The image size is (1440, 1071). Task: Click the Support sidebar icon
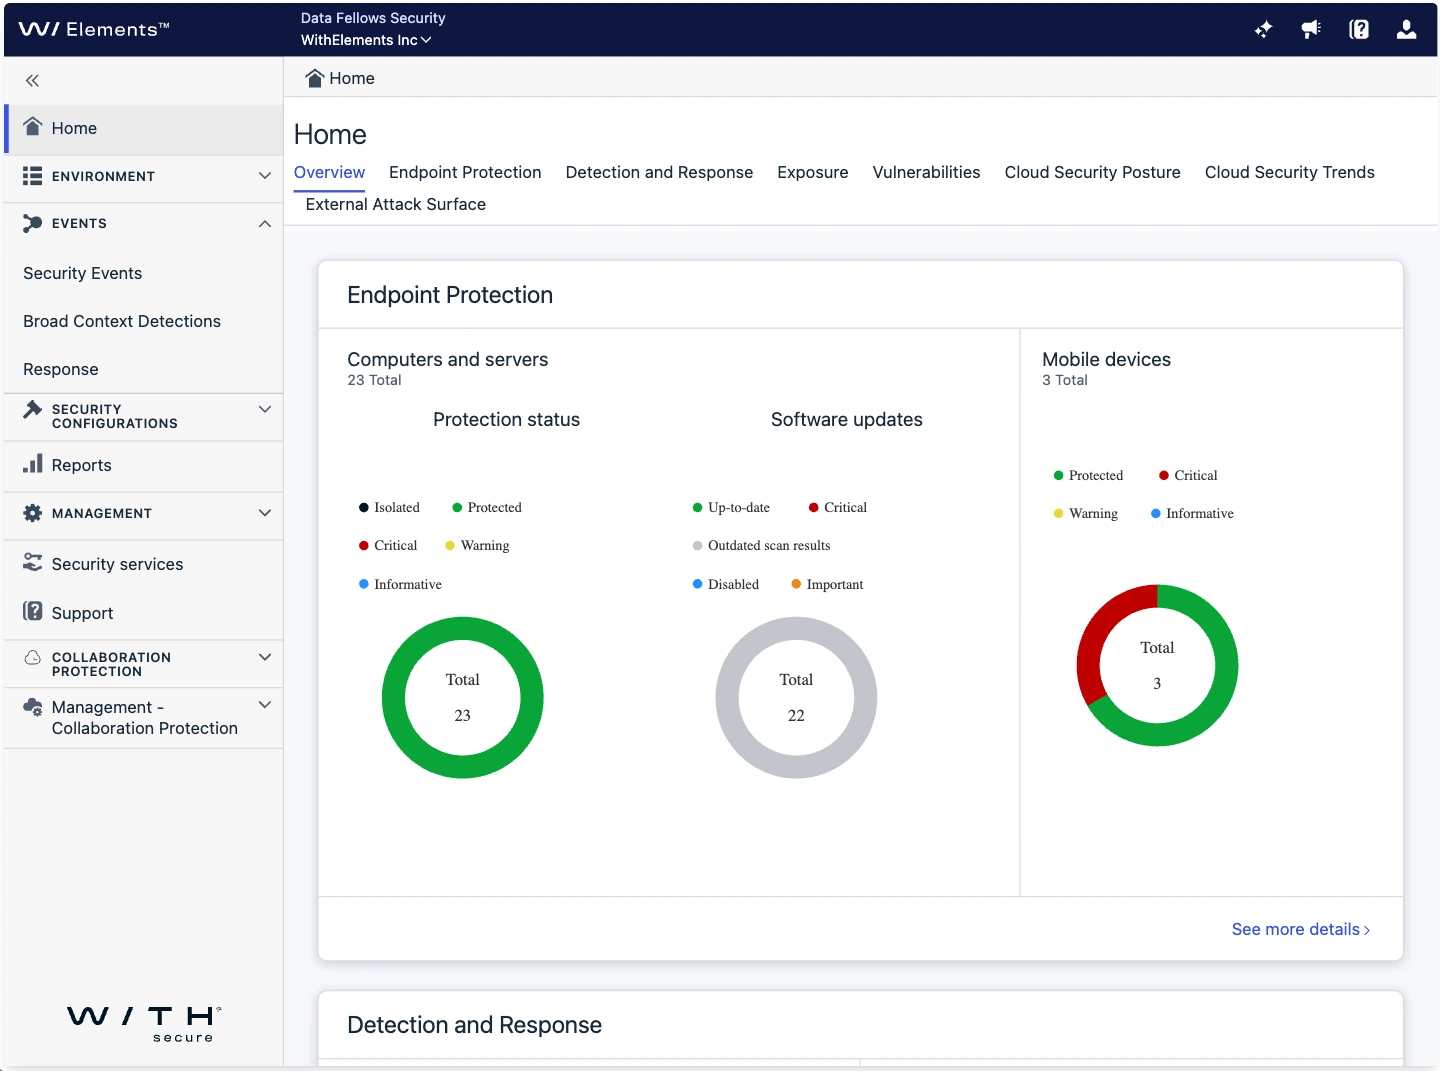click(x=33, y=612)
